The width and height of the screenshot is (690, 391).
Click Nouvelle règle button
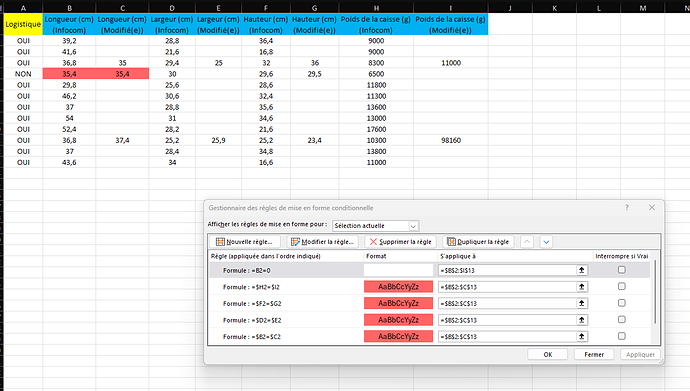pyautogui.click(x=244, y=241)
